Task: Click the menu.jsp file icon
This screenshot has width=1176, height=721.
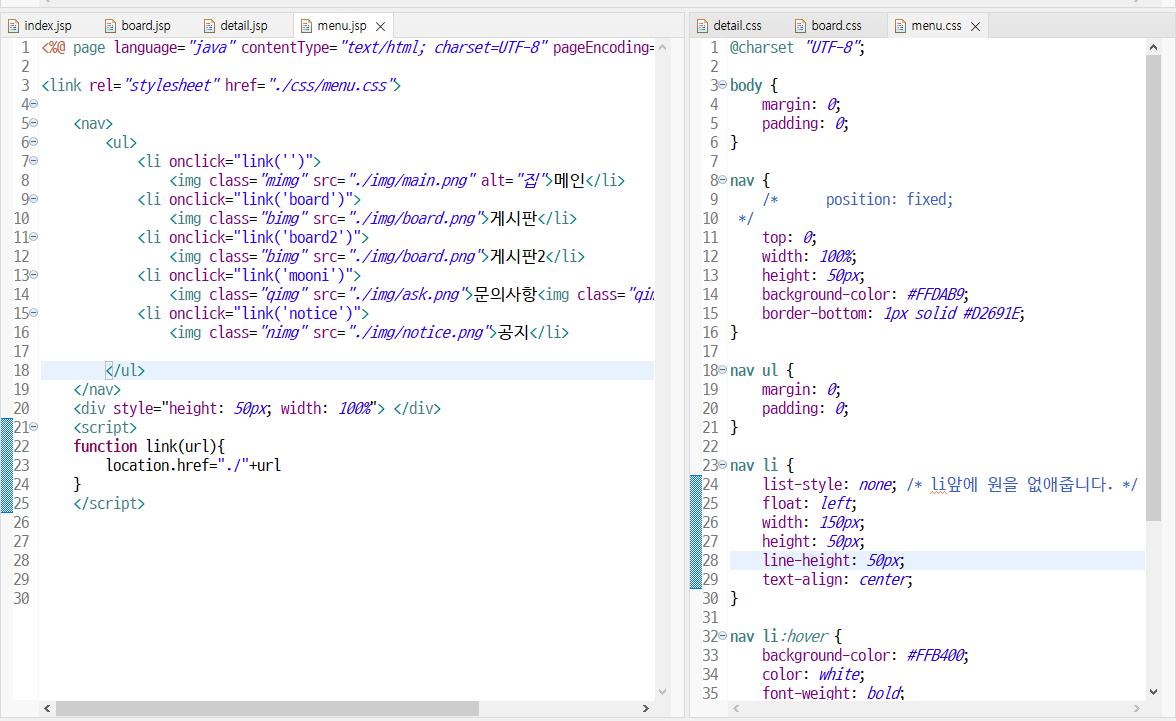Action: tap(306, 26)
